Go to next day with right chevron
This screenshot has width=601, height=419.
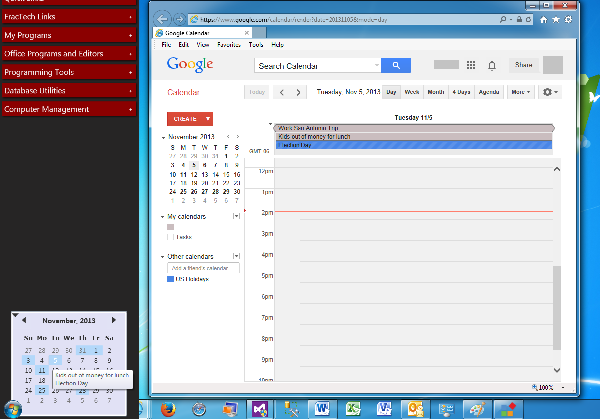click(298, 92)
